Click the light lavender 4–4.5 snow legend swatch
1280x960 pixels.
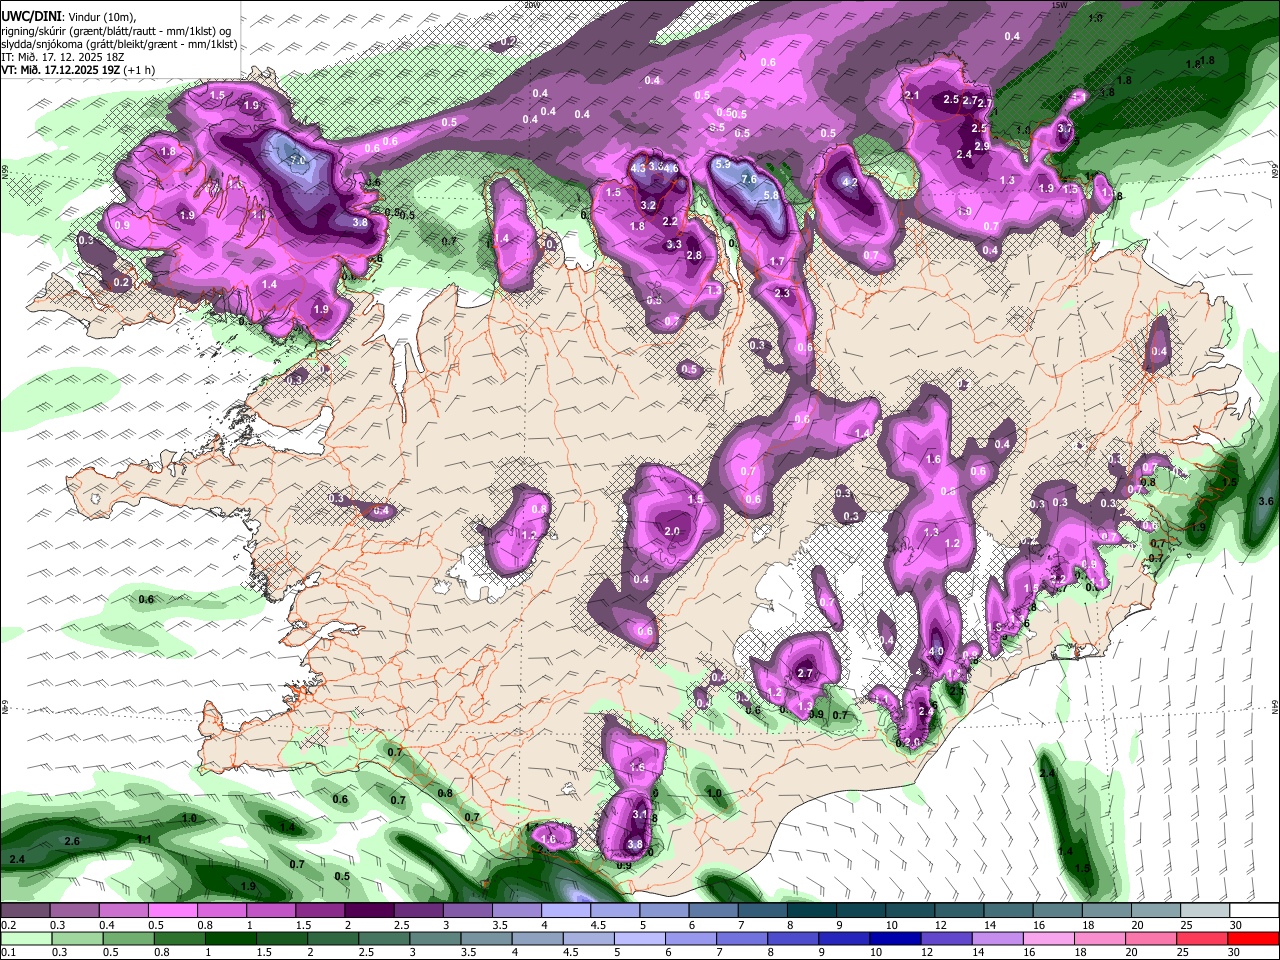point(564,910)
